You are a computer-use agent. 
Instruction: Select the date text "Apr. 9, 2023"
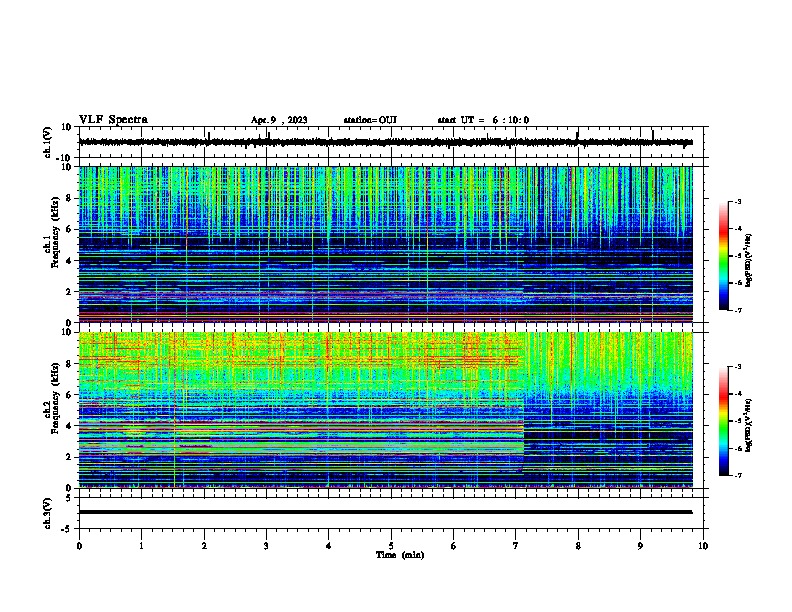pos(279,120)
